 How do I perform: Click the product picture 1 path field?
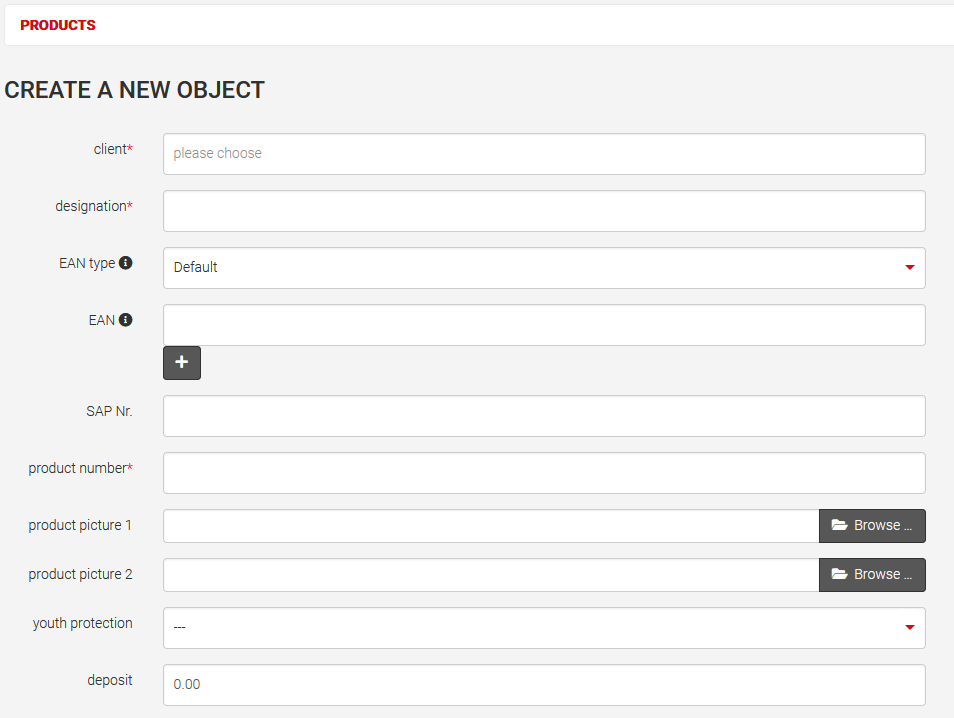coord(490,526)
